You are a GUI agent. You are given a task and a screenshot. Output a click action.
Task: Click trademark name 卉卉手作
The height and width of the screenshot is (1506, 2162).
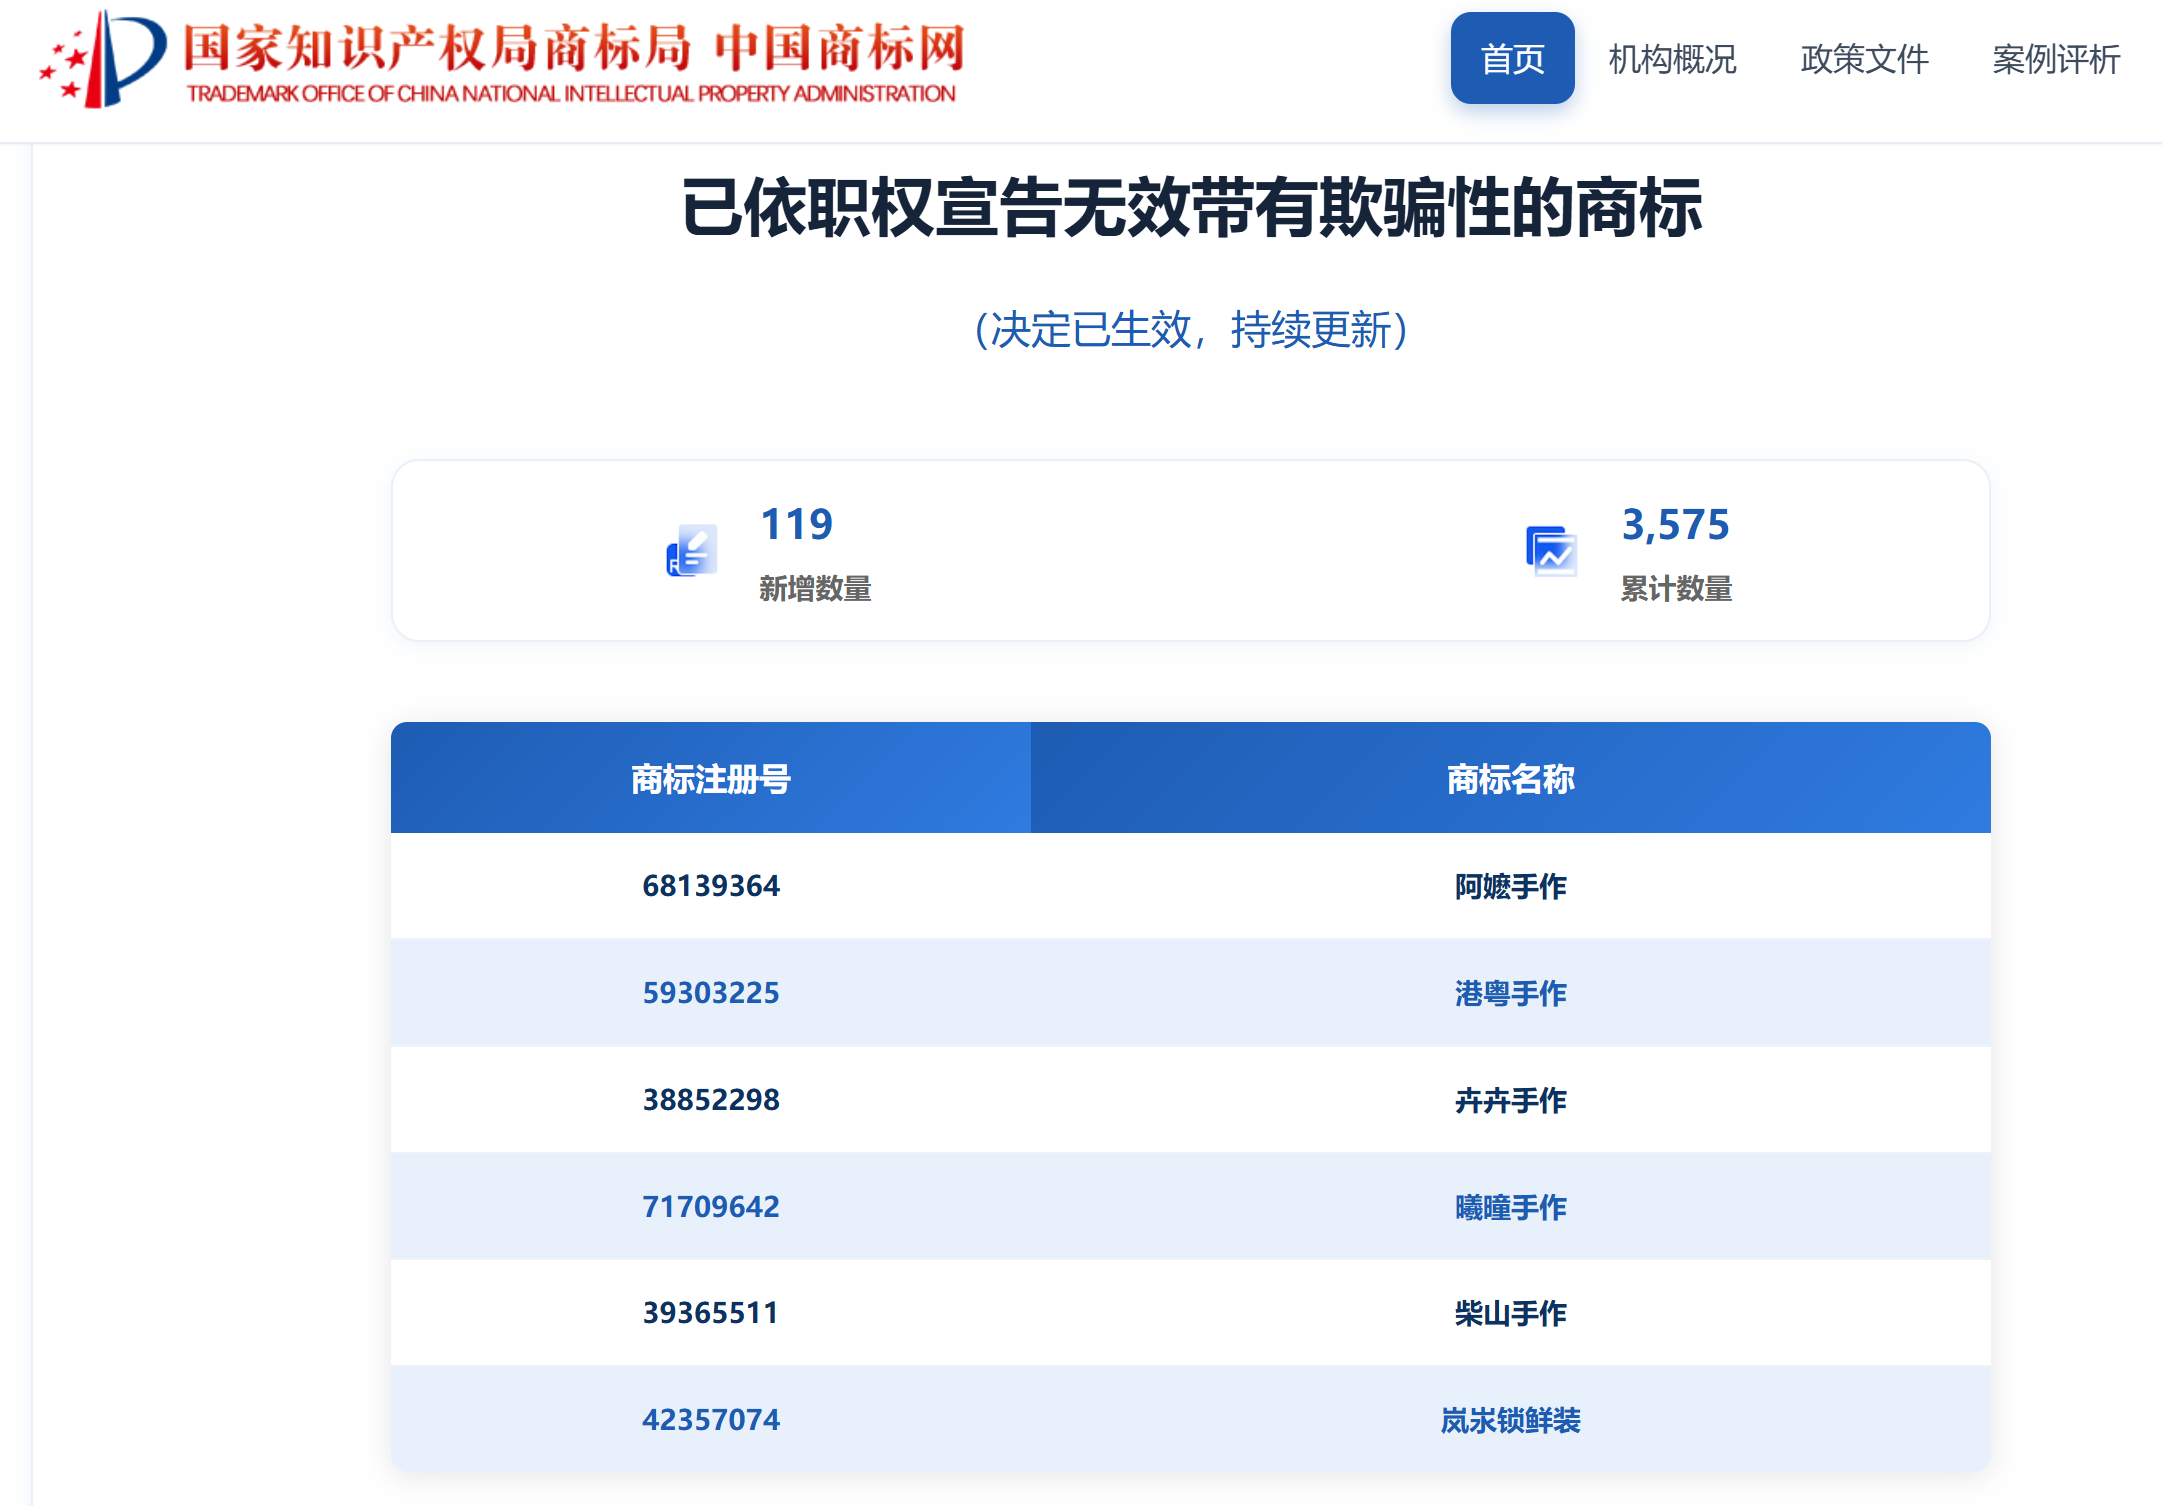point(1511,1100)
